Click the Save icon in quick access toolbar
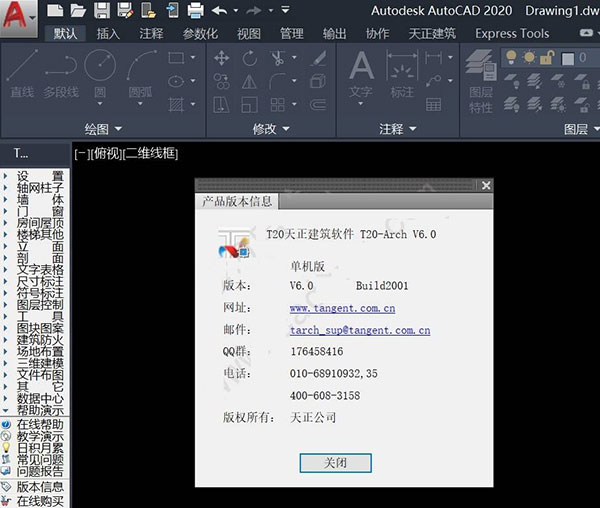This screenshot has width=600, height=508. [x=101, y=11]
